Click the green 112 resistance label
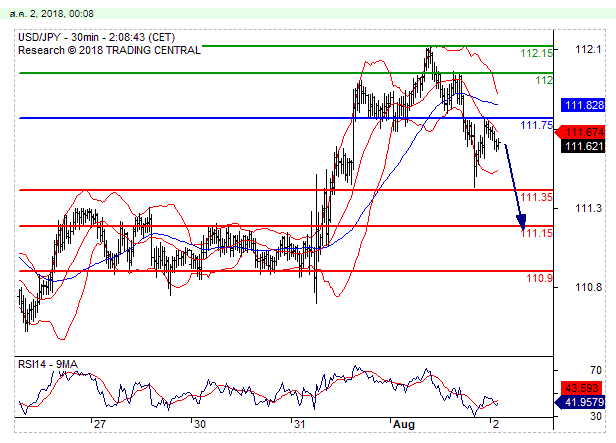 coord(544,80)
